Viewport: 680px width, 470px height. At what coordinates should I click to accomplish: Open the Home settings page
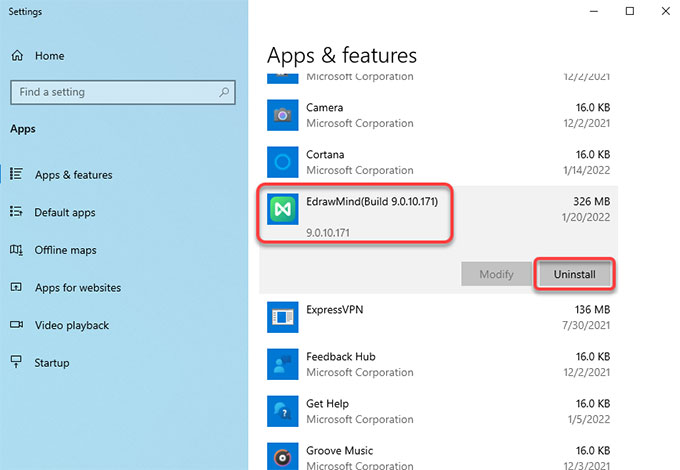tap(49, 56)
